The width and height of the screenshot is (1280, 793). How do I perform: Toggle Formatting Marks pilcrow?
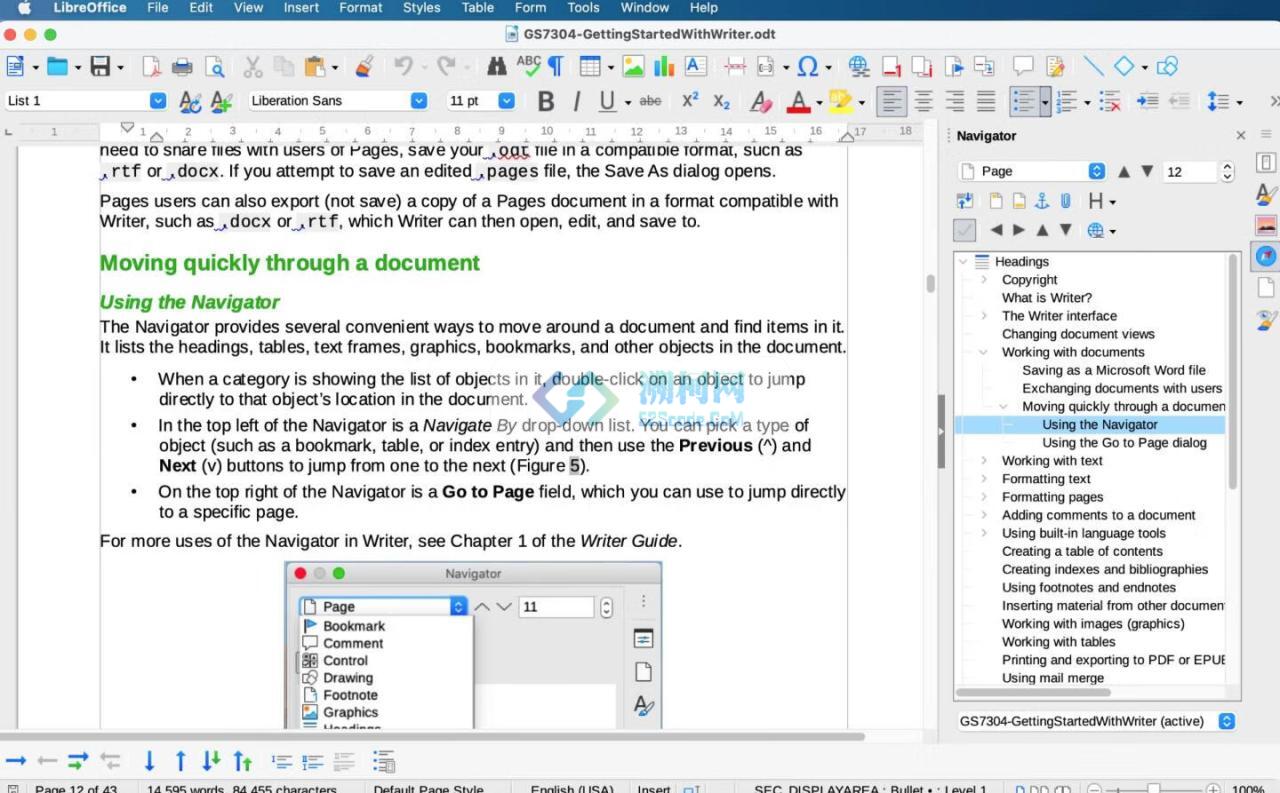555,67
